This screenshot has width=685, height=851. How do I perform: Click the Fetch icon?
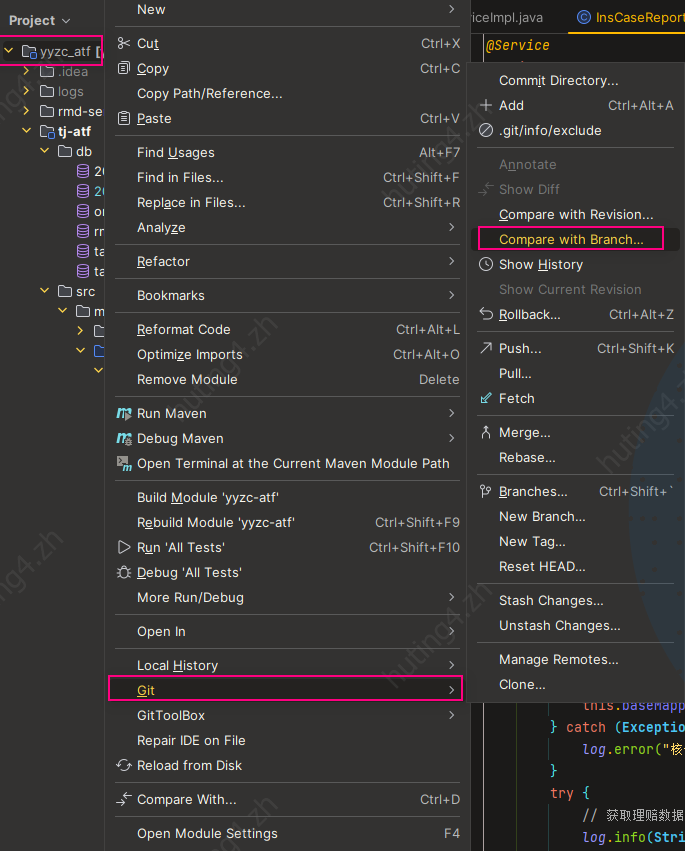click(486, 398)
